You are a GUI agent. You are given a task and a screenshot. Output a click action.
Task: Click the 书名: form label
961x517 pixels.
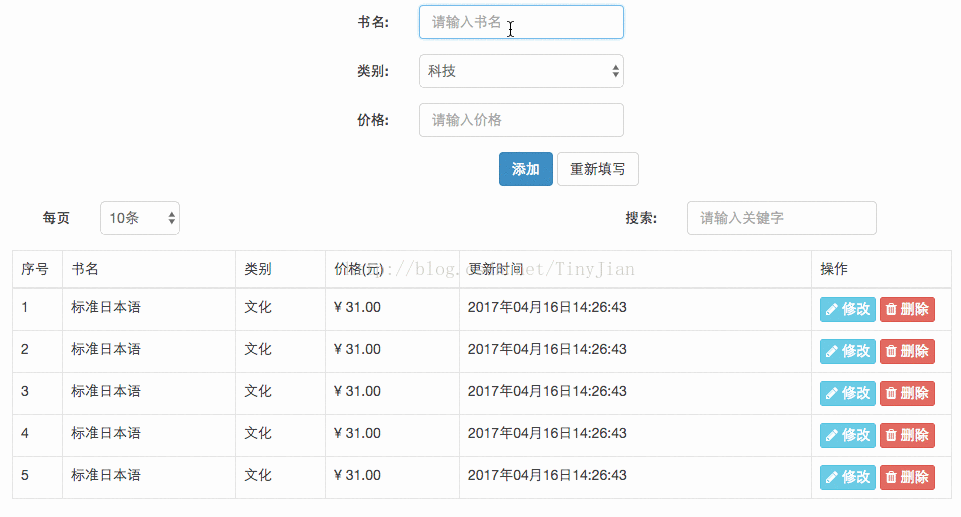(x=373, y=22)
